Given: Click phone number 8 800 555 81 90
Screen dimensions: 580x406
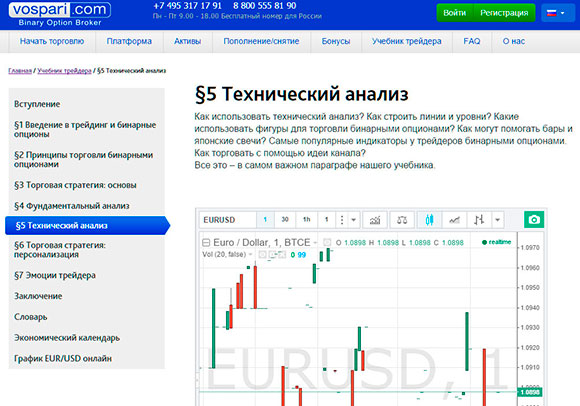Looking at the screenshot, I should [x=264, y=6].
